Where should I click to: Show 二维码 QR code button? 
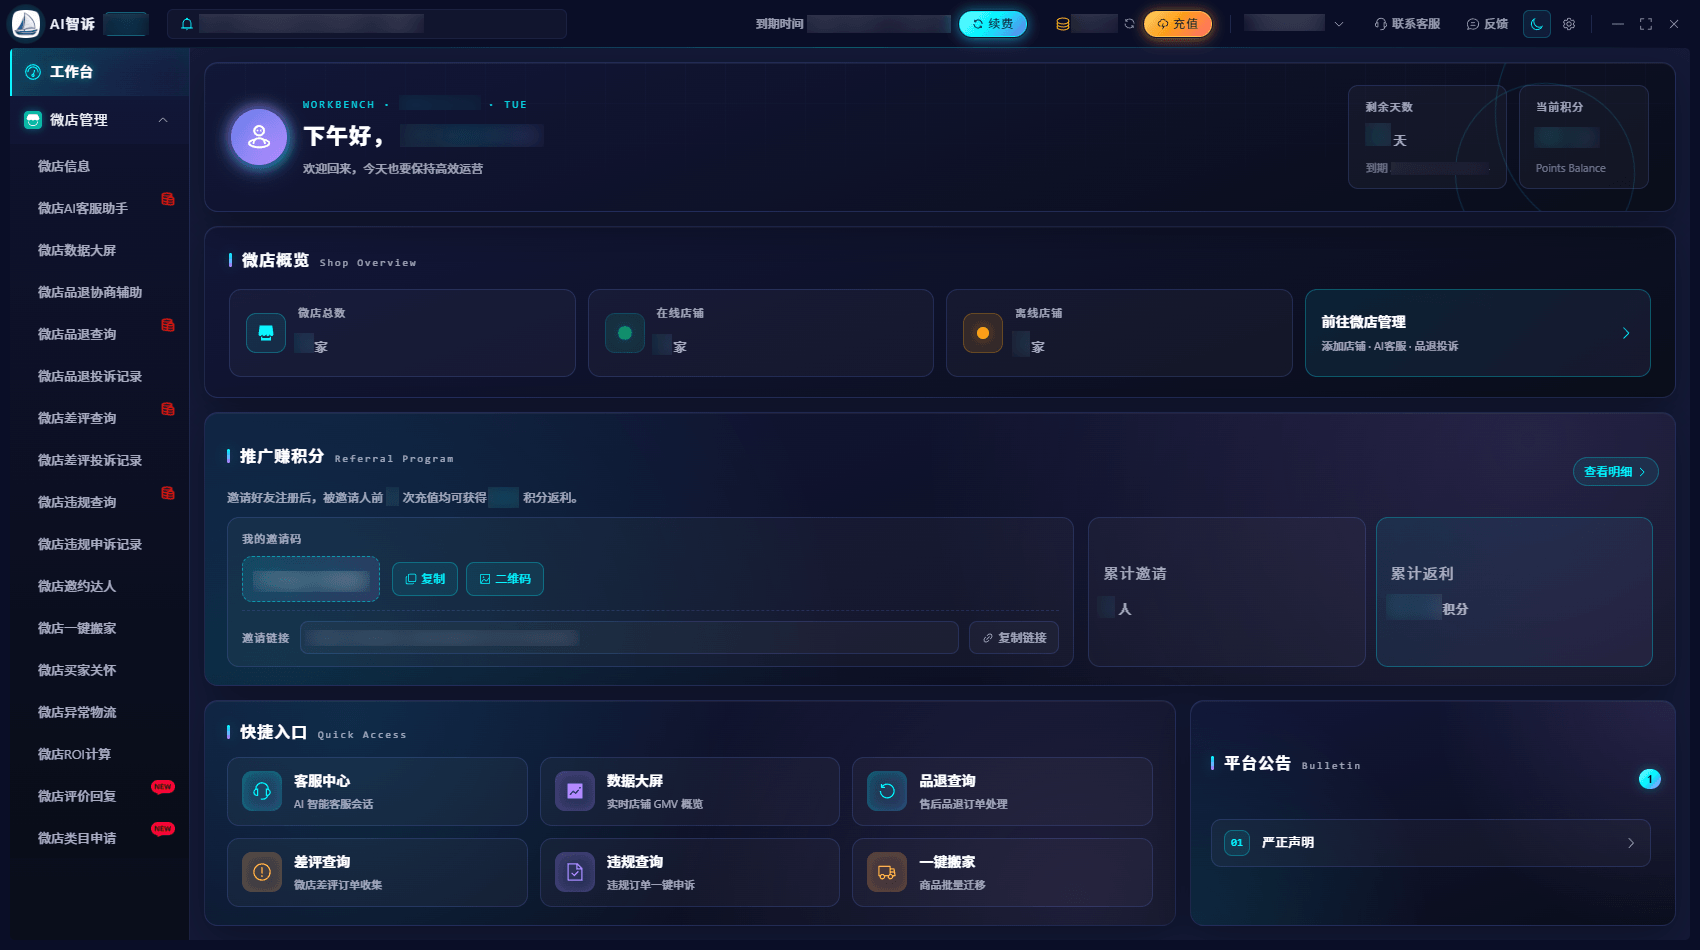tap(505, 579)
